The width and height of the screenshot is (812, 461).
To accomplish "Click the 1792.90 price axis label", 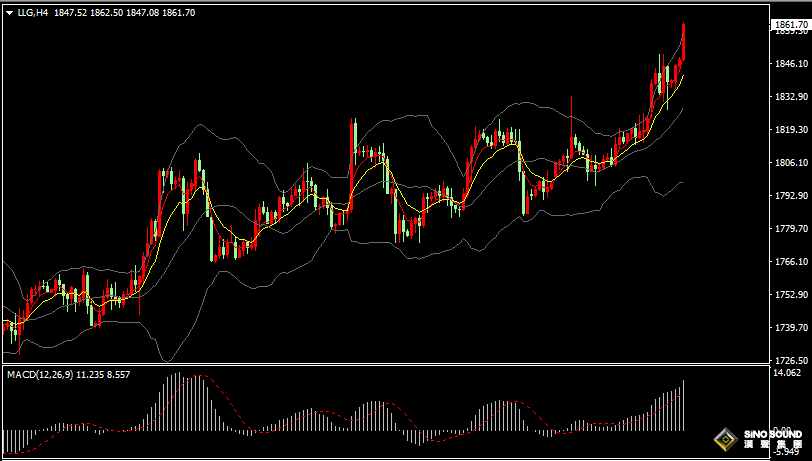I will (x=790, y=196).
